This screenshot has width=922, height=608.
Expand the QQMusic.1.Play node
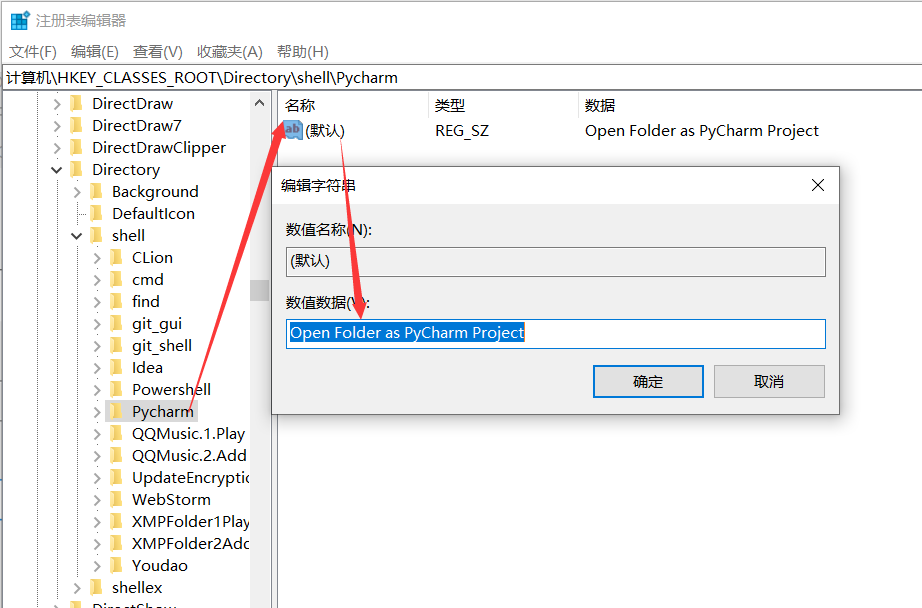point(95,433)
